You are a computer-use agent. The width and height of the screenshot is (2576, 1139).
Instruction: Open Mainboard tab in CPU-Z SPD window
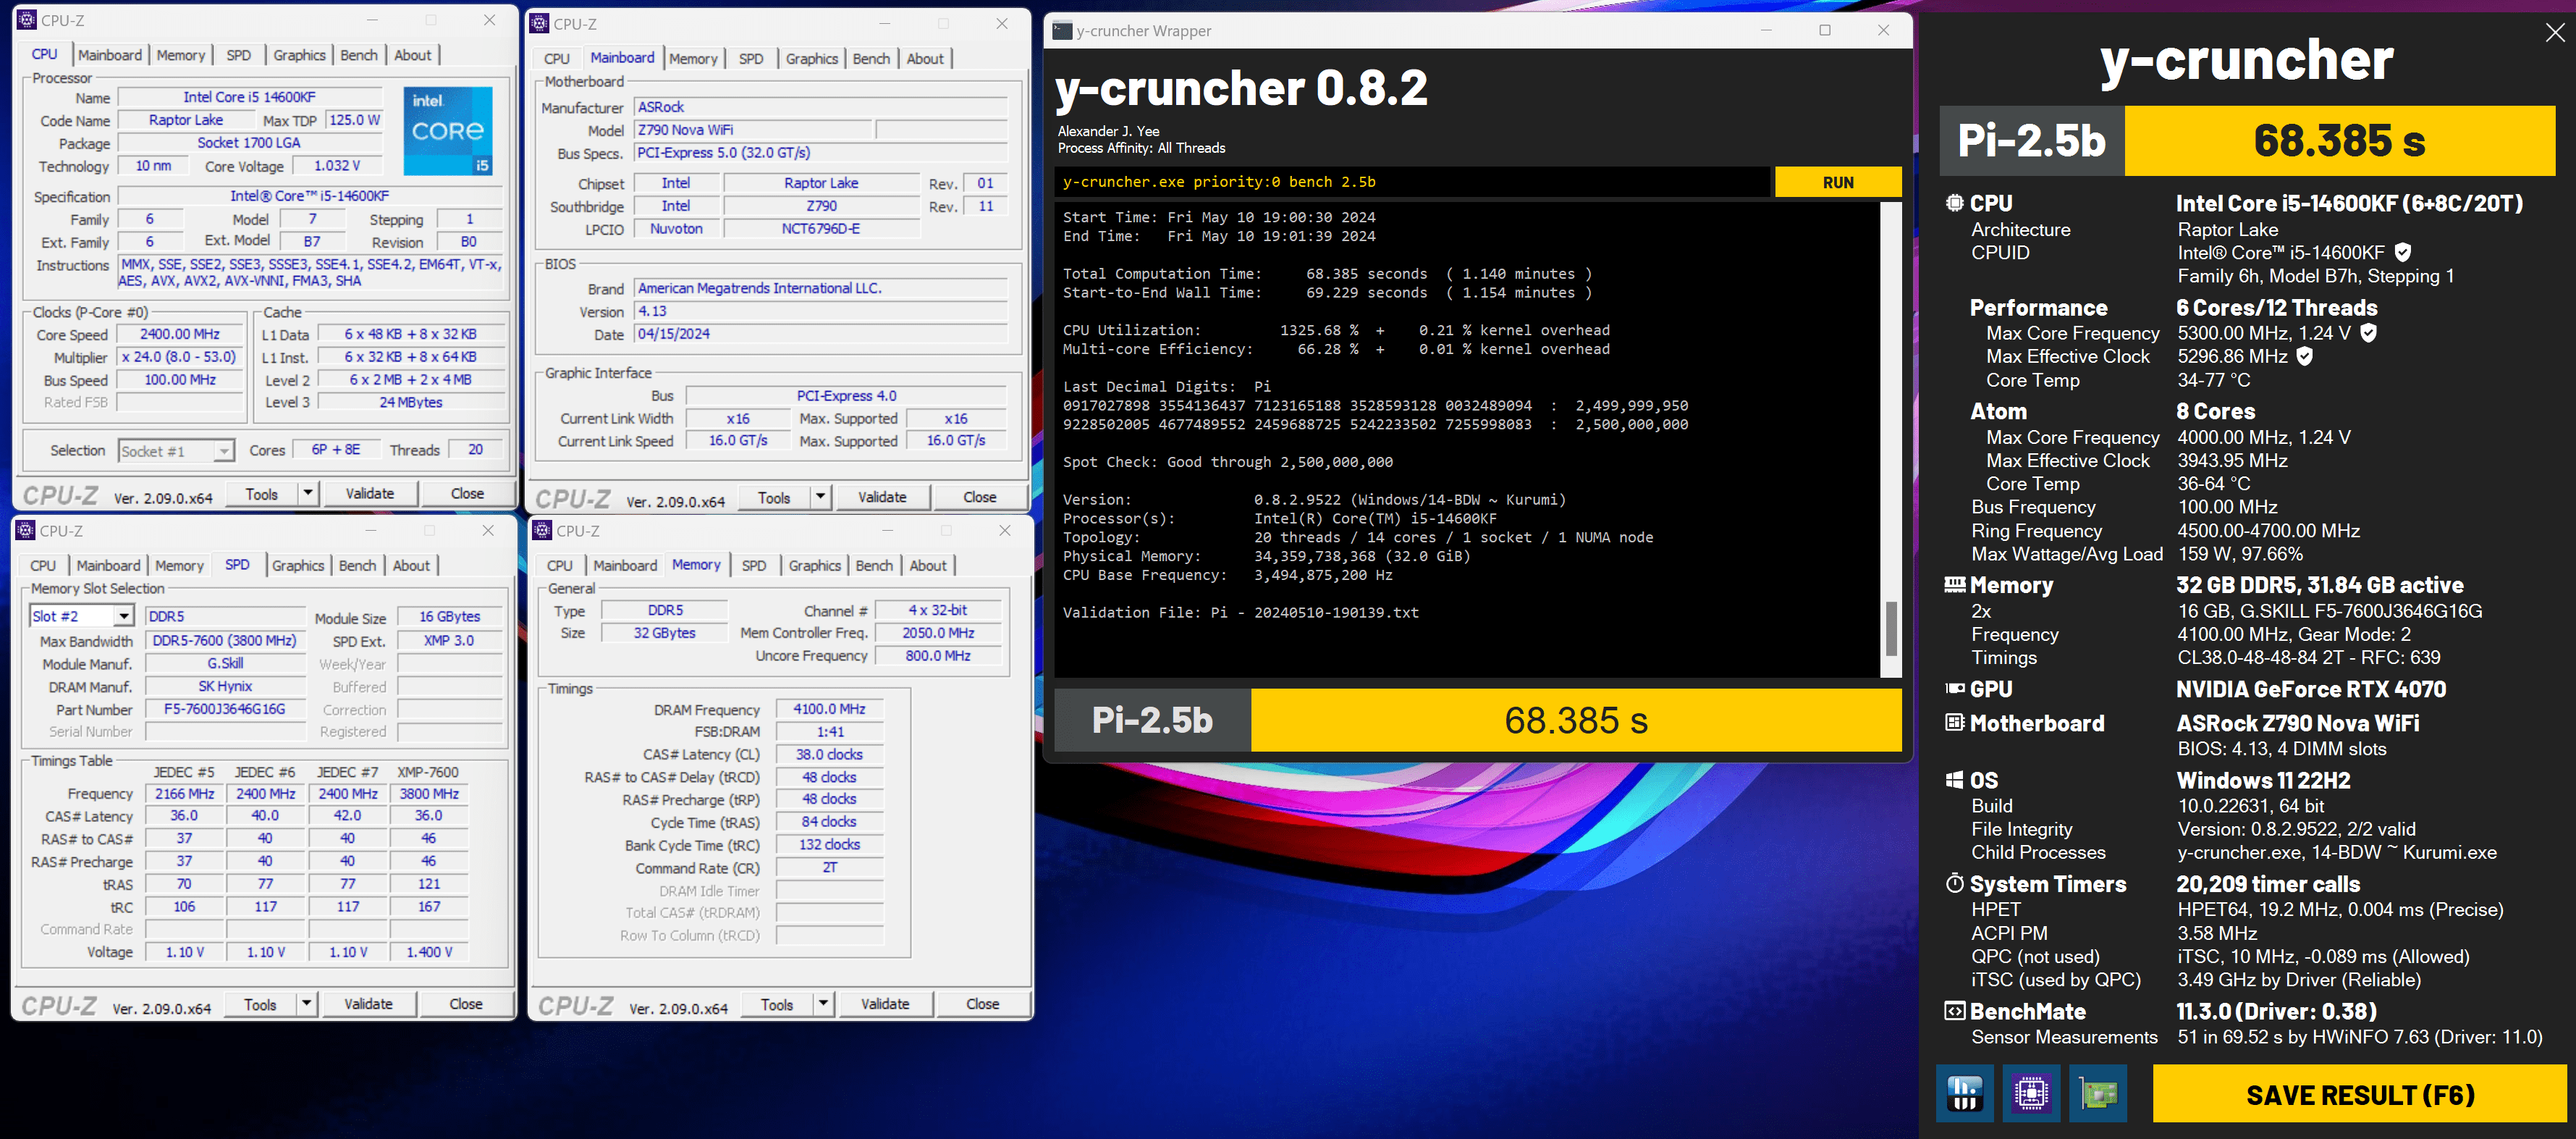click(108, 566)
